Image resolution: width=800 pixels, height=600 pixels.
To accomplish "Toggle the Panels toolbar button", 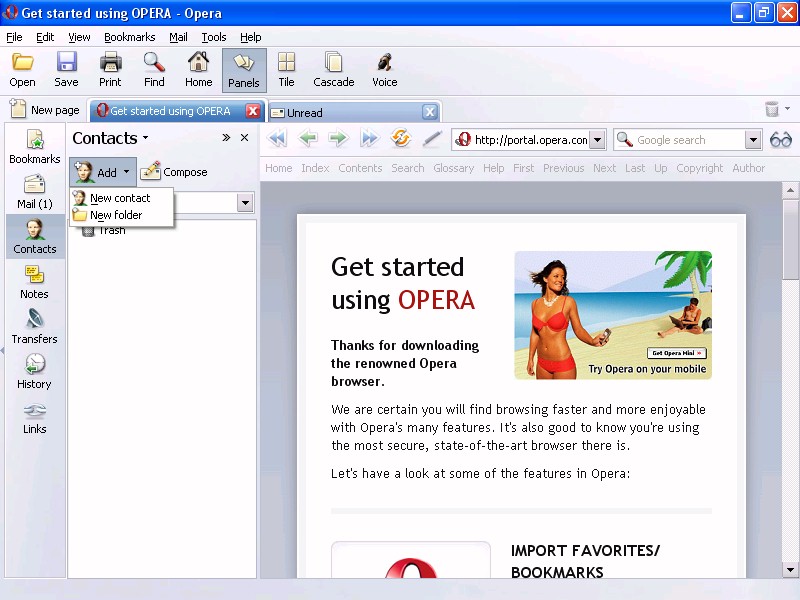I will [x=244, y=70].
